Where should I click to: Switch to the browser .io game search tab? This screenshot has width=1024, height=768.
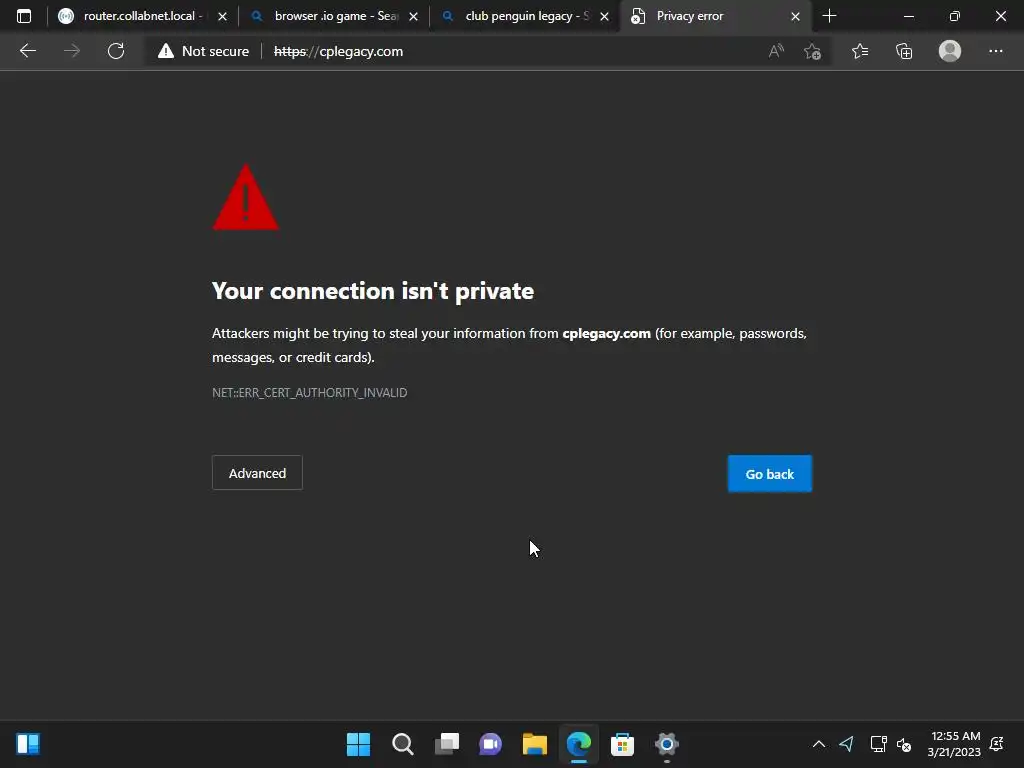pos(325,16)
